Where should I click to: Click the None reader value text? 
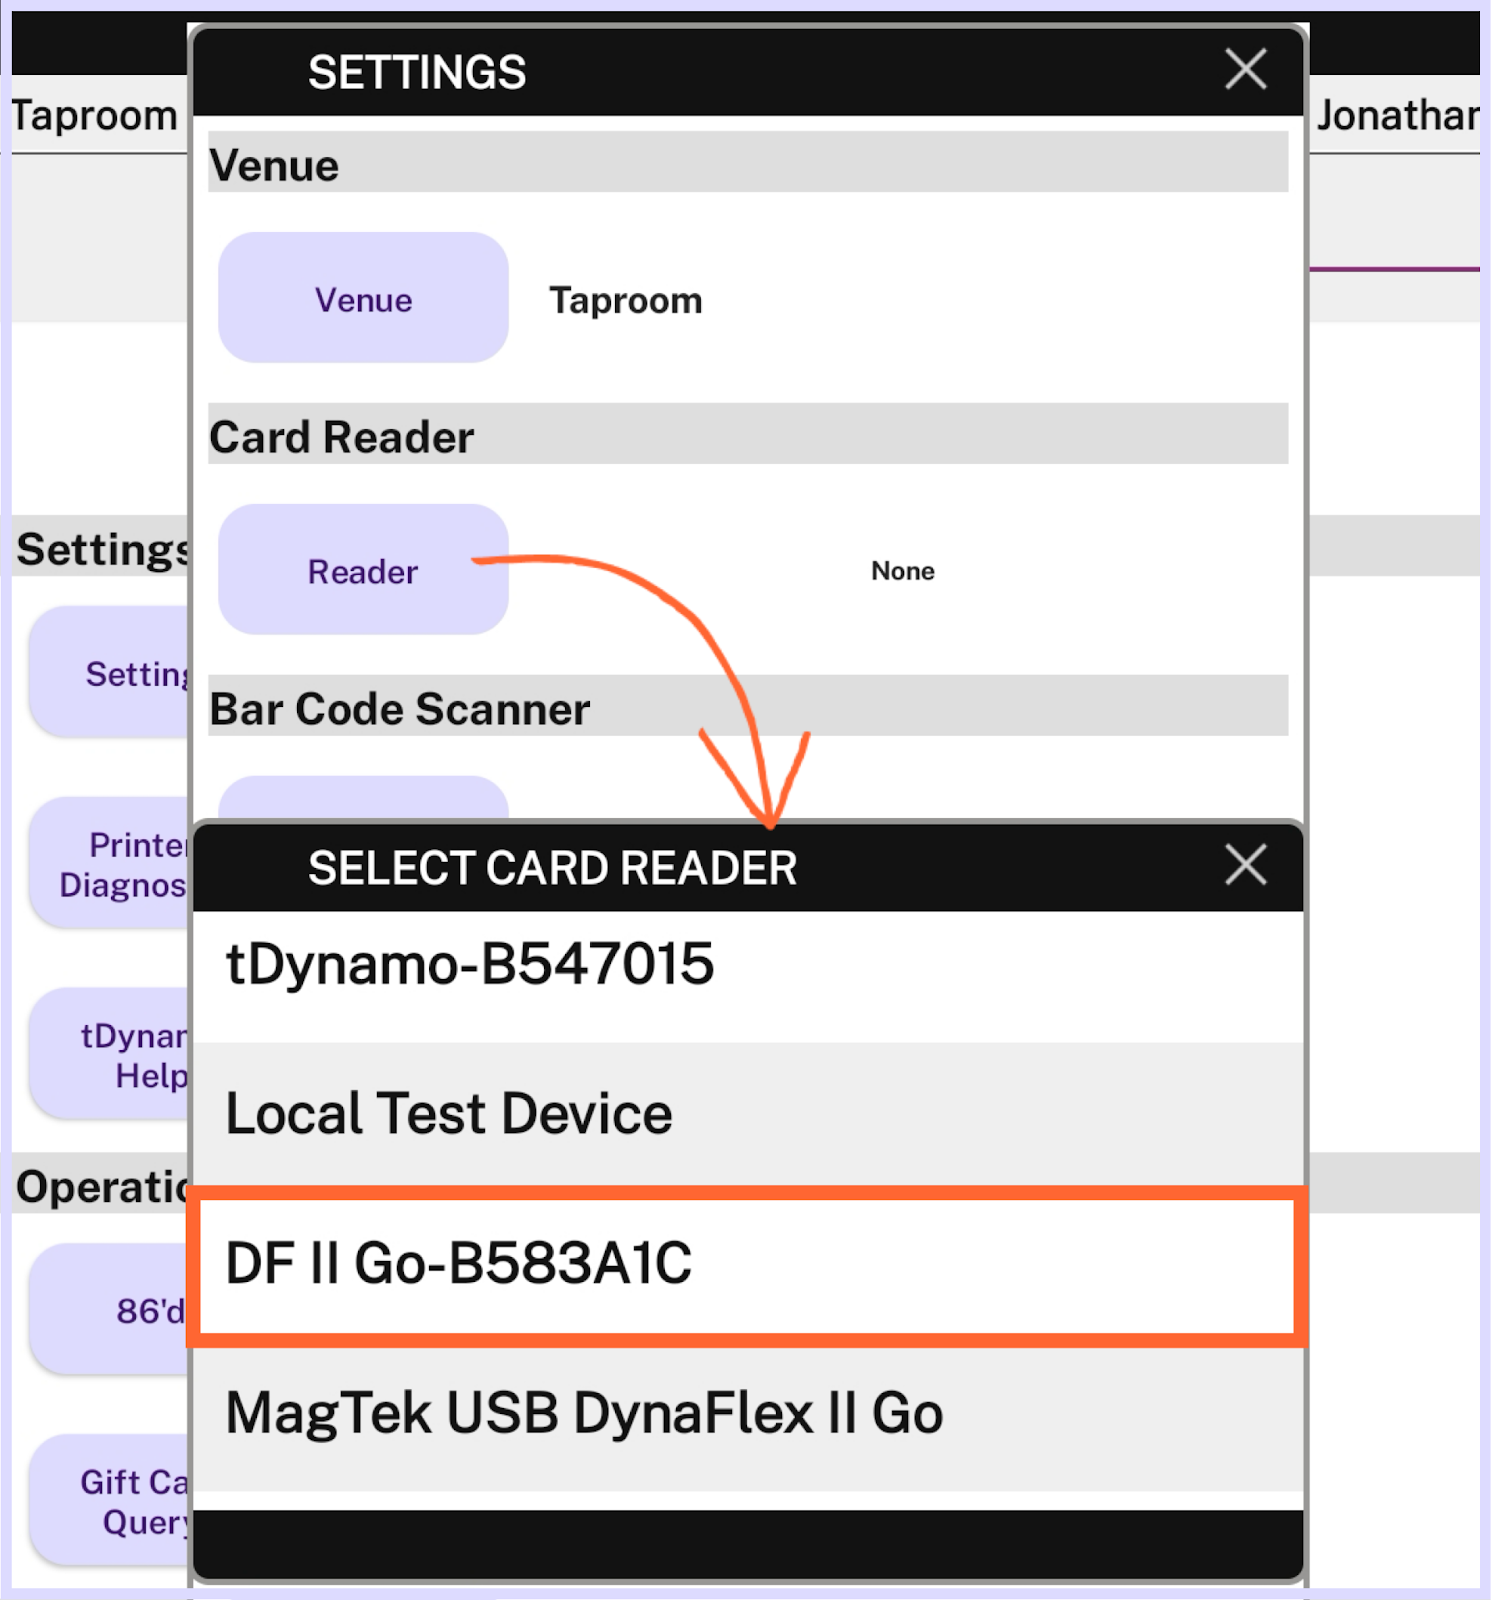point(903,571)
